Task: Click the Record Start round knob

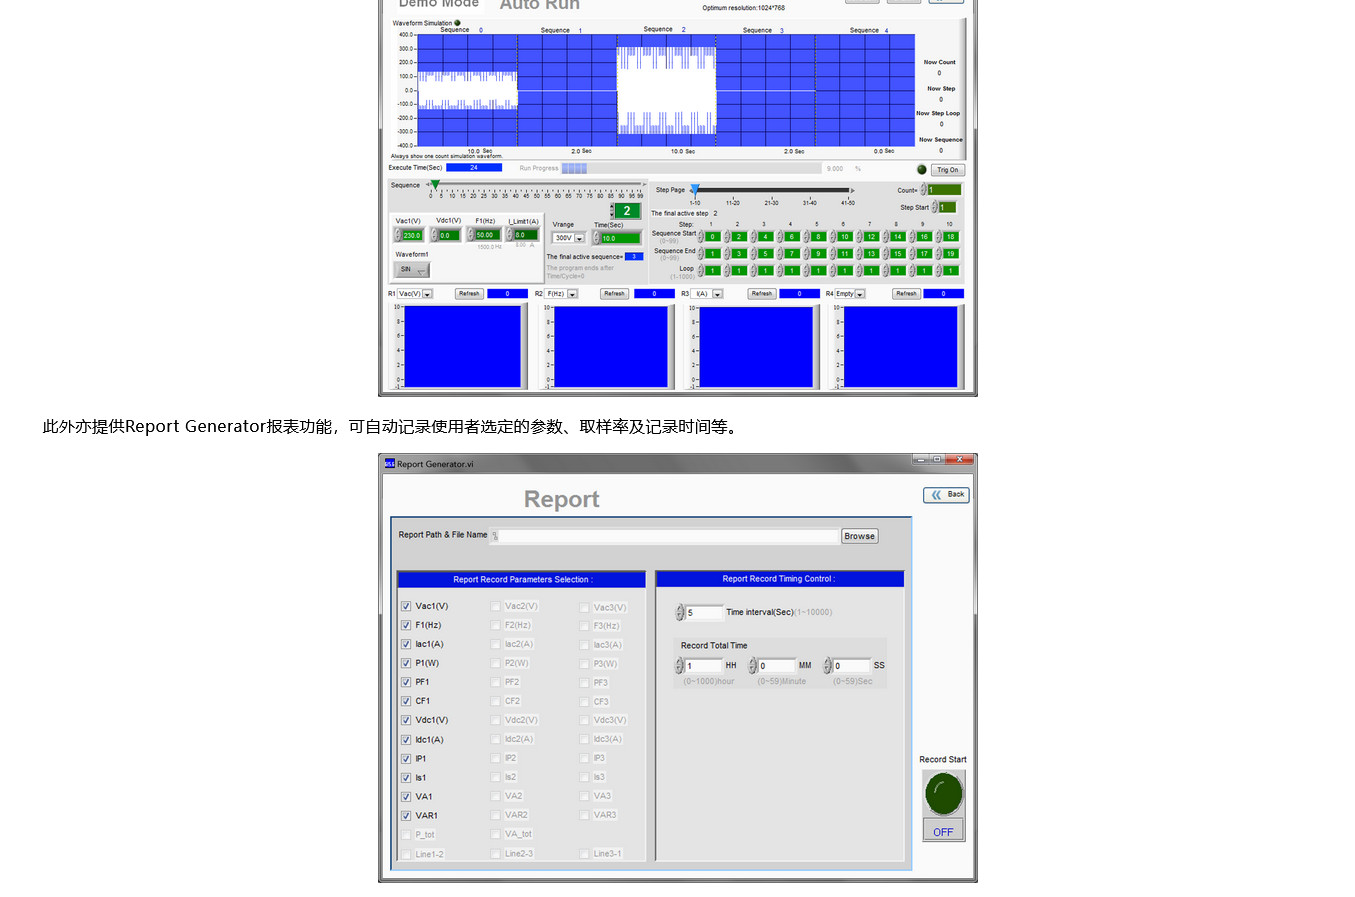Action: [942, 795]
